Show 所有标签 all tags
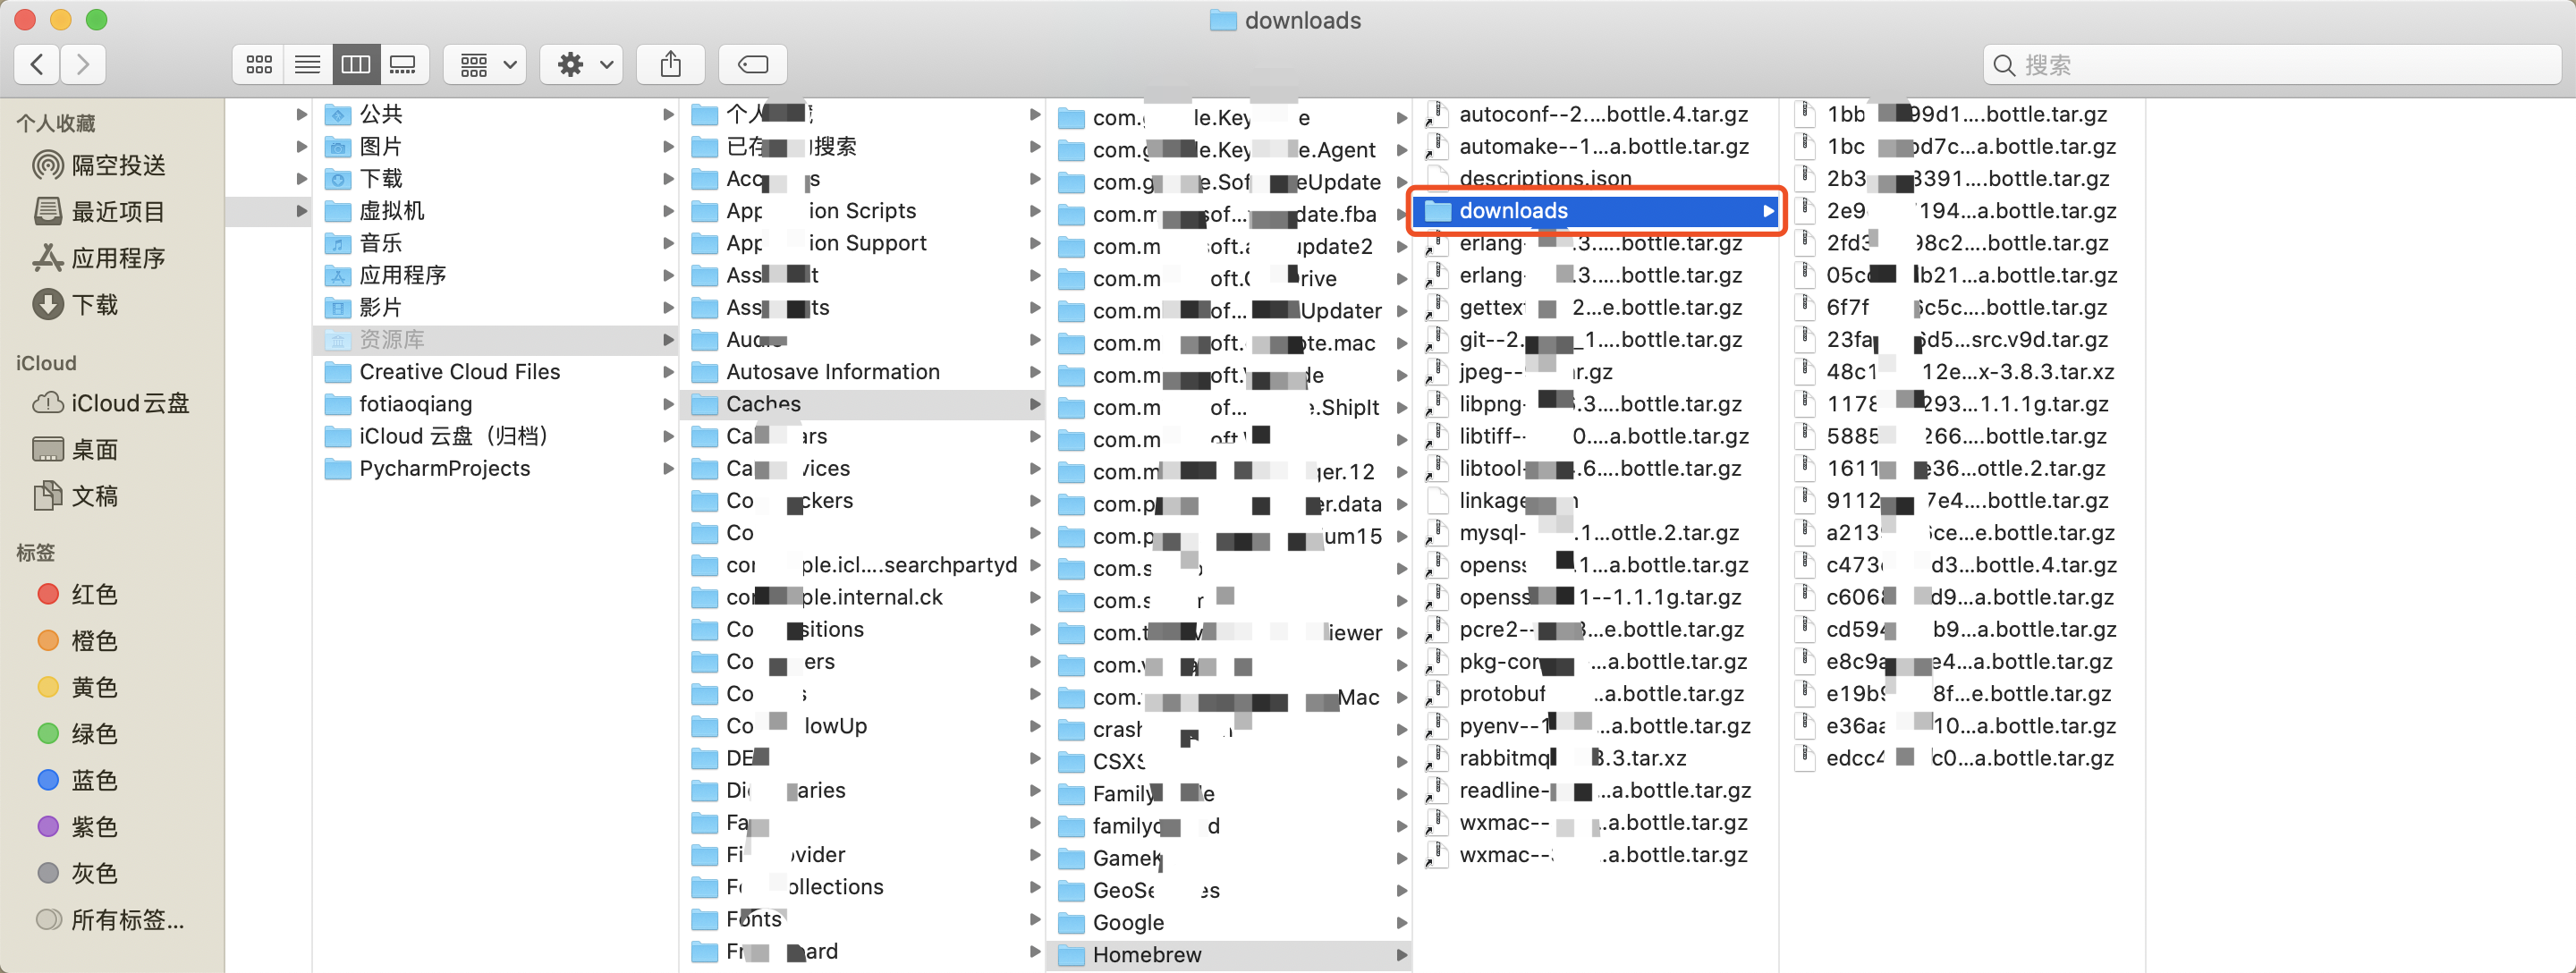Screen dimensions: 2576x973 [x=110, y=920]
